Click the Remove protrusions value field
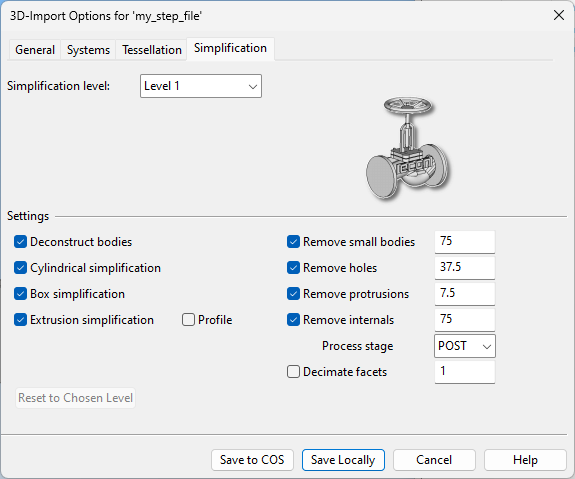Viewport: 575px width, 479px height. pyautogui.click(x=465, y=293)
